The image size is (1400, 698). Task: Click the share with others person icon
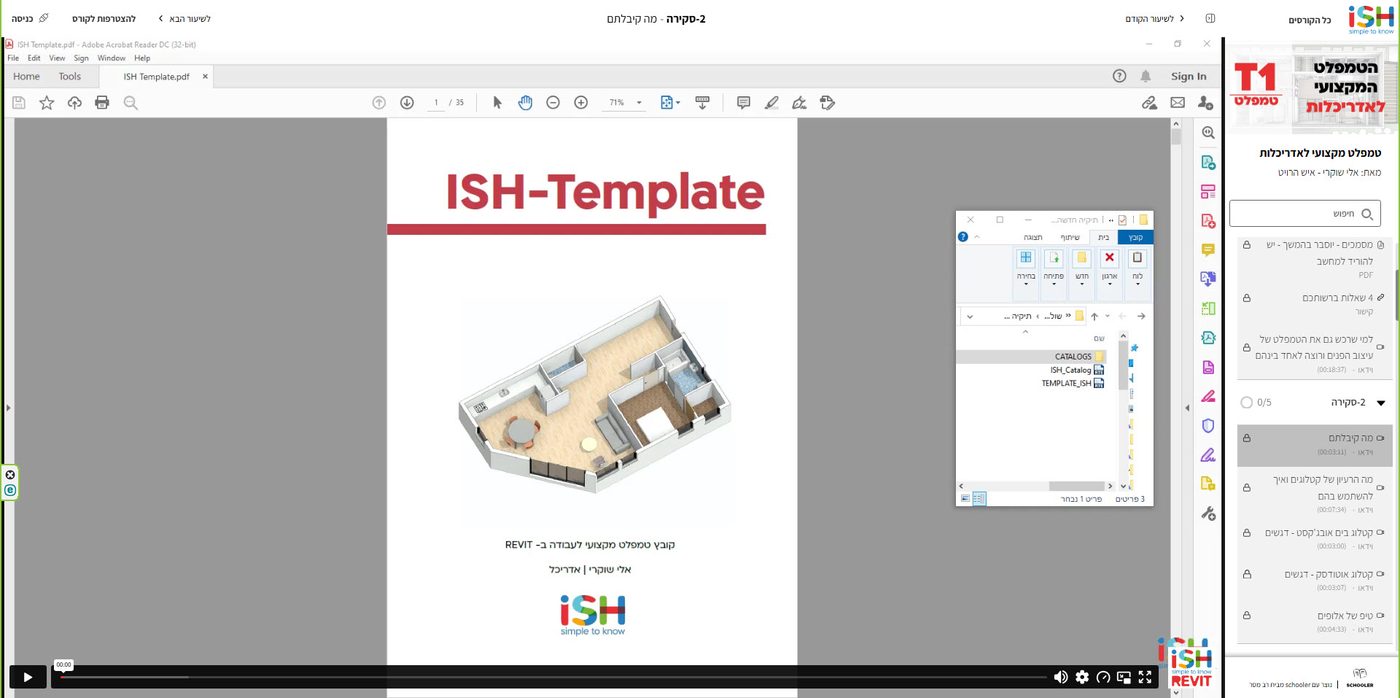pyautogui.click(x=1205, y=102)
